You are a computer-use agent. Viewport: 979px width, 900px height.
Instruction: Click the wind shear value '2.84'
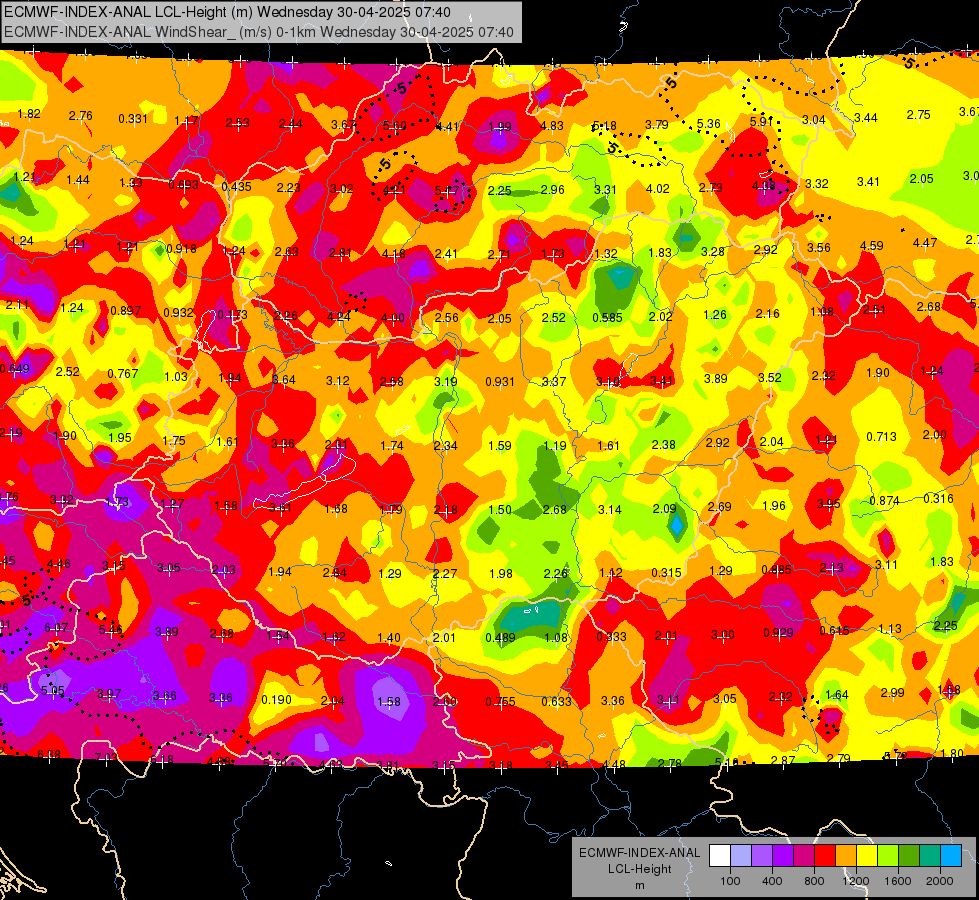[335, 573]
